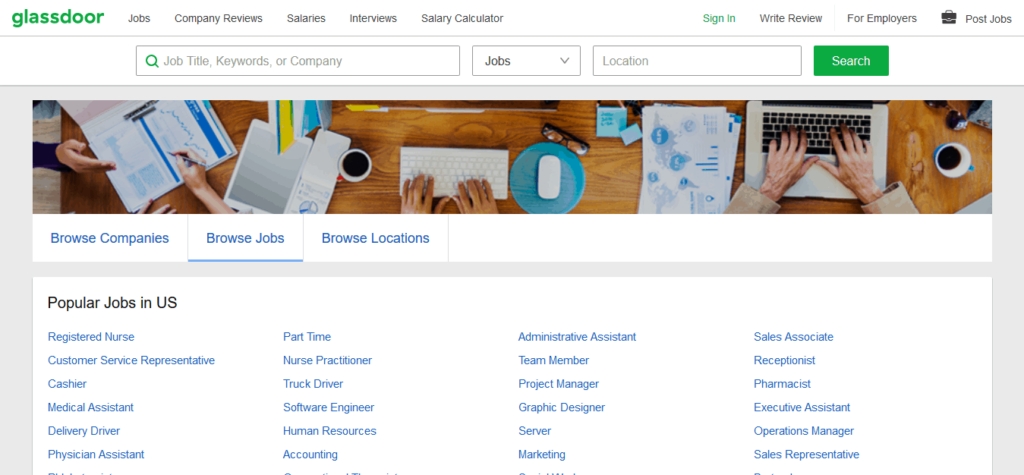The image size is (1024, 475).
Task: Open the Salary Calculator menu item
Action: (462, 18)
